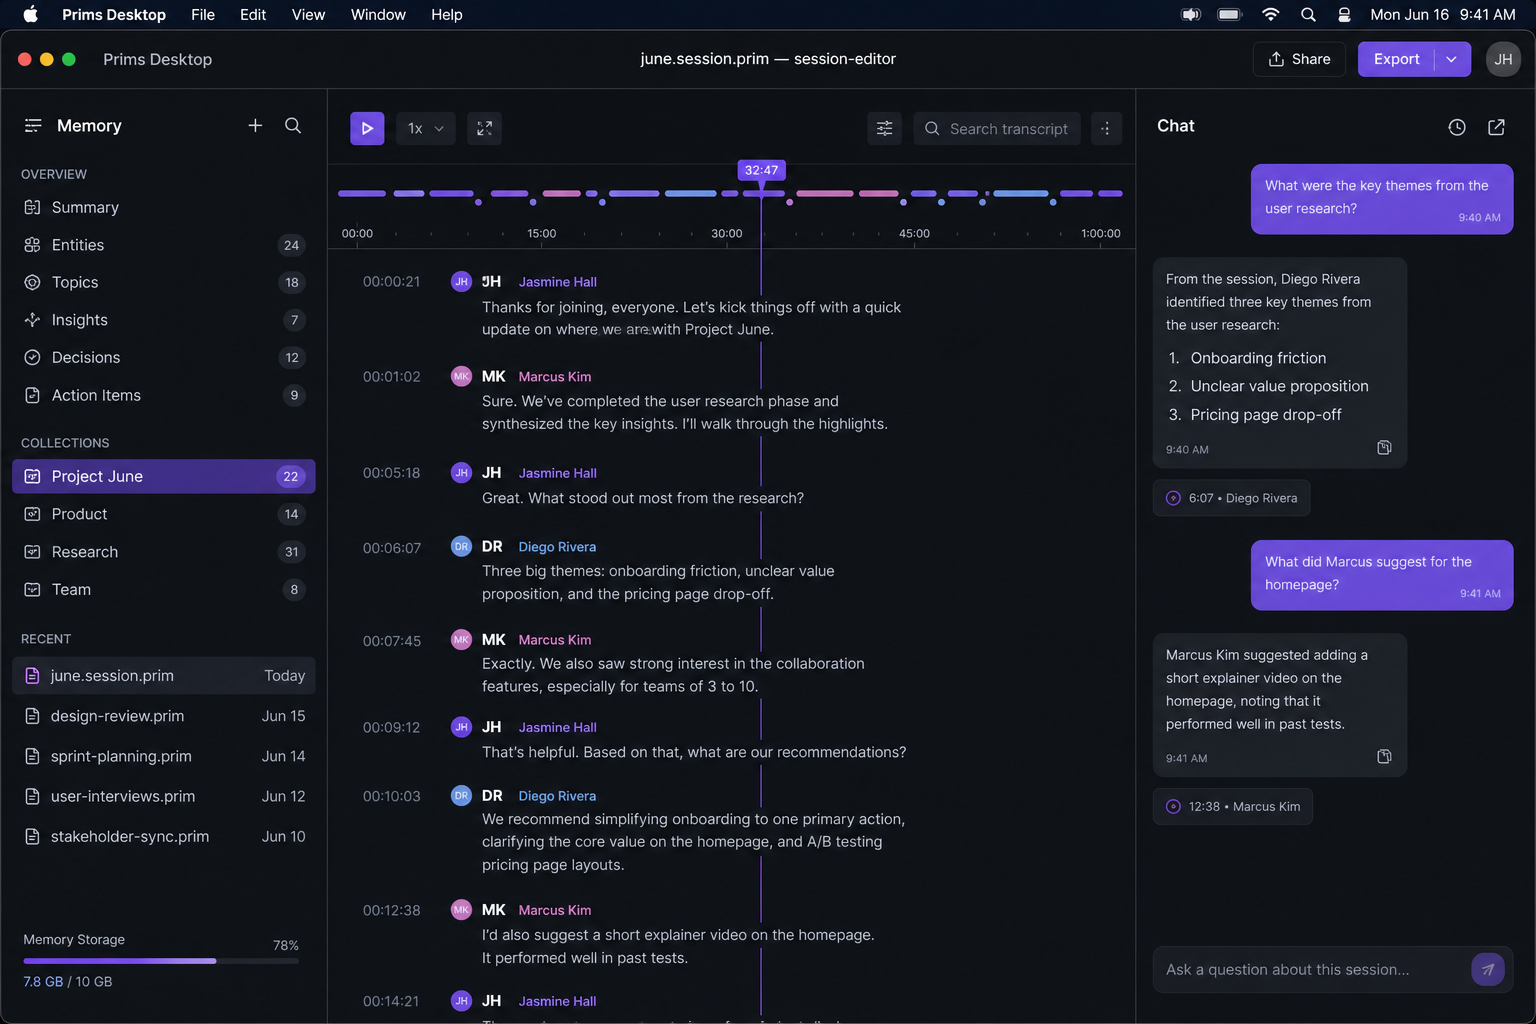Image resolution: width=1536 pixels, height=1024 pixels.
Task: Open the Help menu
Action: click(447, 15)
